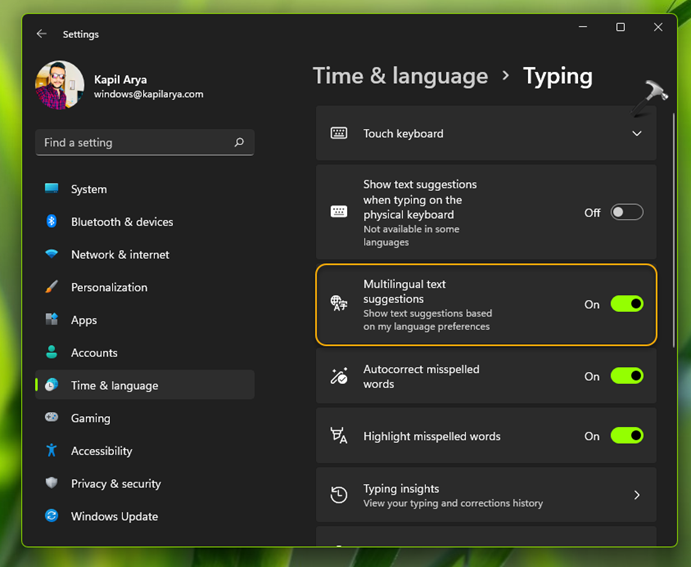Screen dimensions: 691x567
Task: Turn off Multilingual text suggestions toggle
Action: click(627, 304)
